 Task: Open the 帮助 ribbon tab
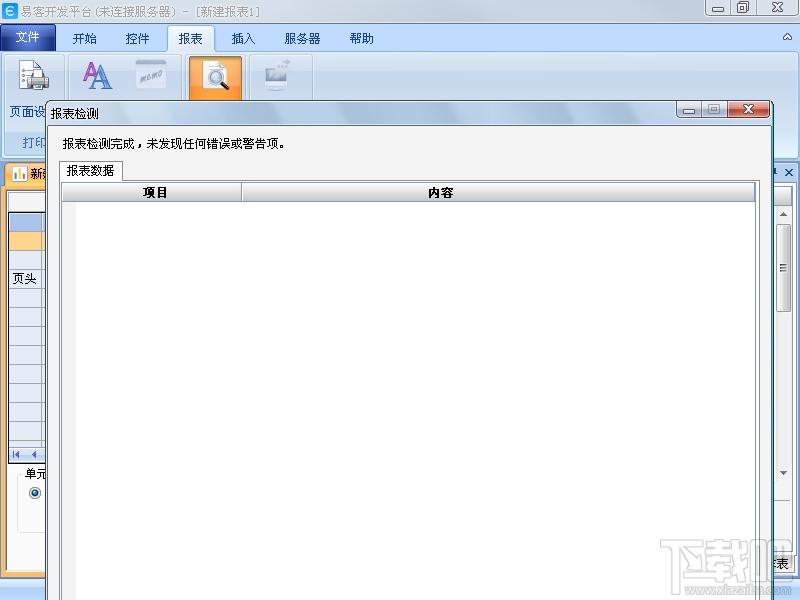coord(361,39)
